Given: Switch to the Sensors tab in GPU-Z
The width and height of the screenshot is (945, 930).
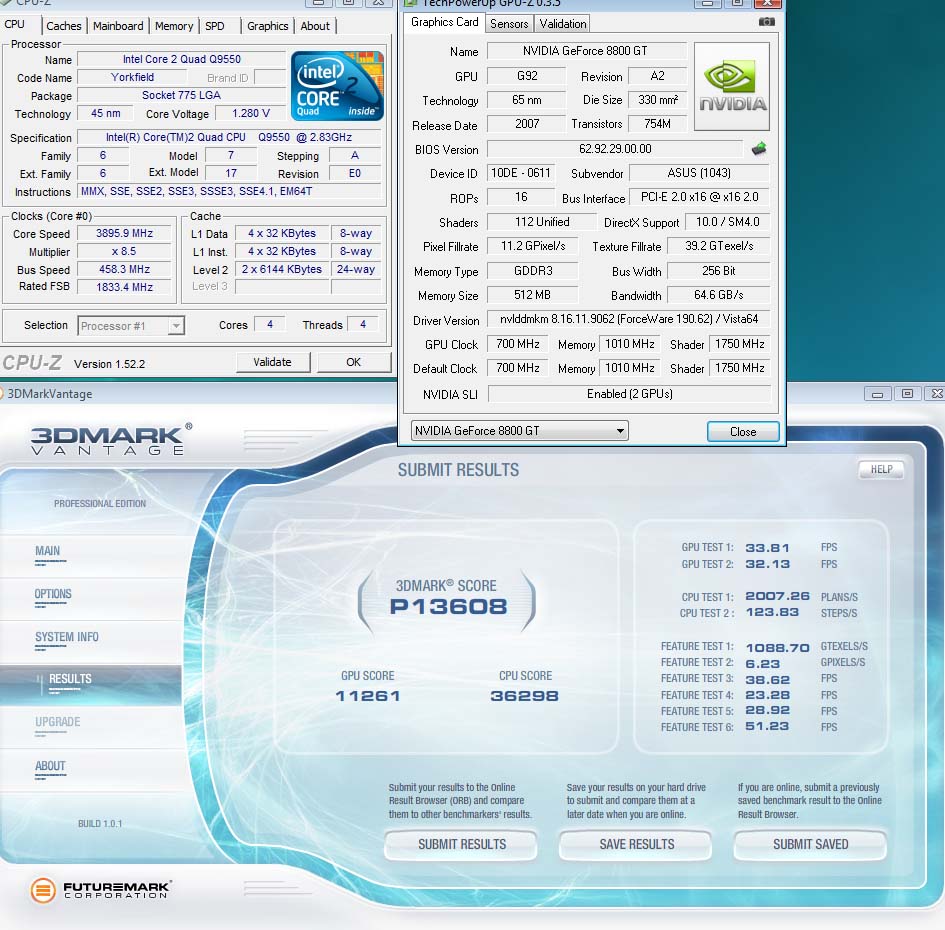Looking at the screenshot, I should pos(509,24).
